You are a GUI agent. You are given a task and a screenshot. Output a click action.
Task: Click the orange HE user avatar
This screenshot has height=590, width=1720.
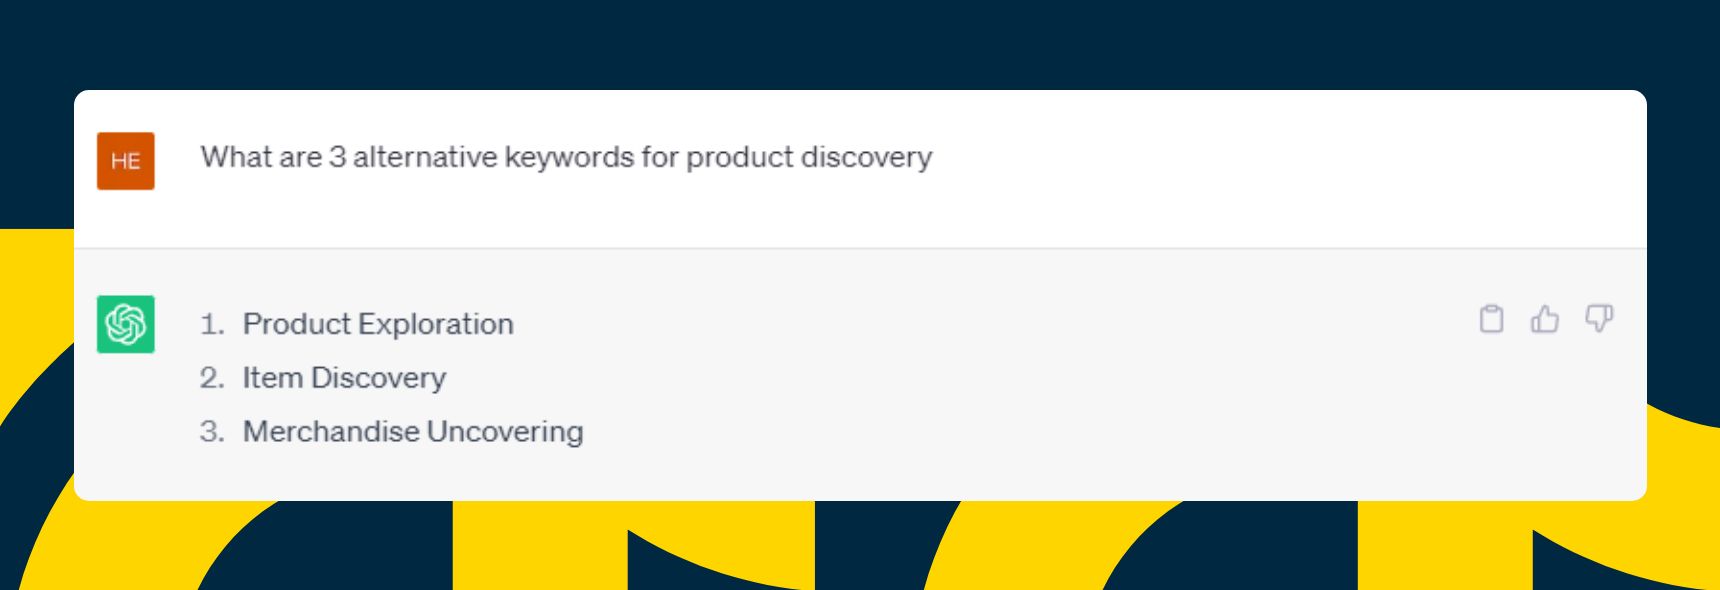pyautogui.click(x=126, y=161)
